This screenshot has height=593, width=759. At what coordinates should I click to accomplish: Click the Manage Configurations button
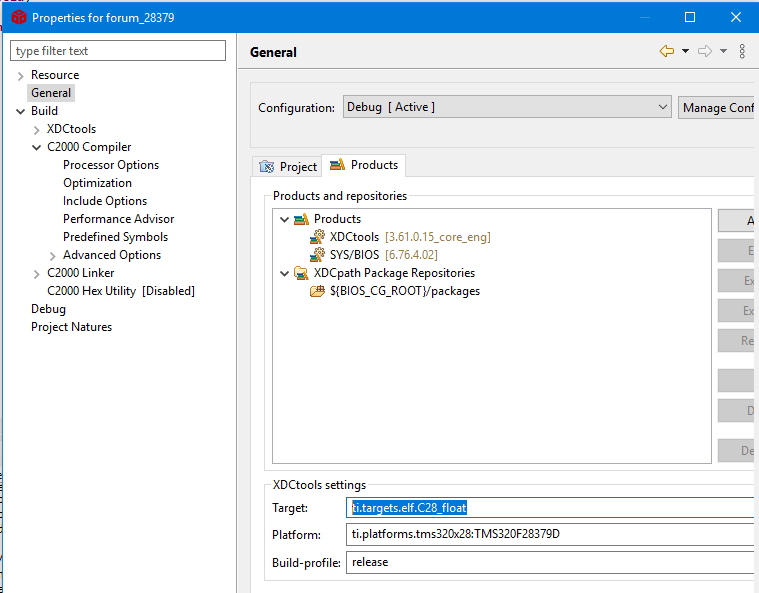[716, 107]
